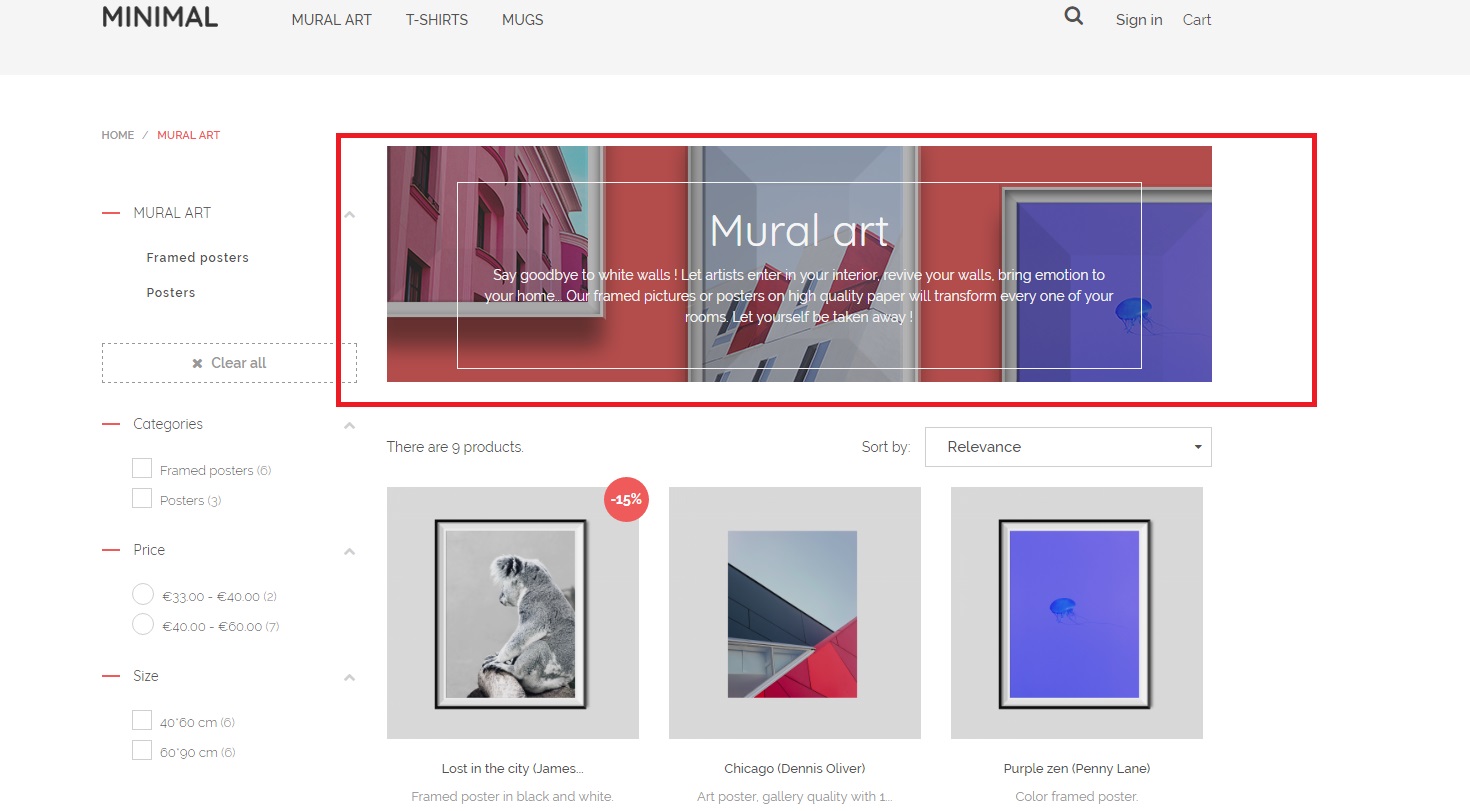Viewport: 1470px width, 811px height.
Task: Collapse the MURAL ART sidebar section
Action: coord(349,214)
